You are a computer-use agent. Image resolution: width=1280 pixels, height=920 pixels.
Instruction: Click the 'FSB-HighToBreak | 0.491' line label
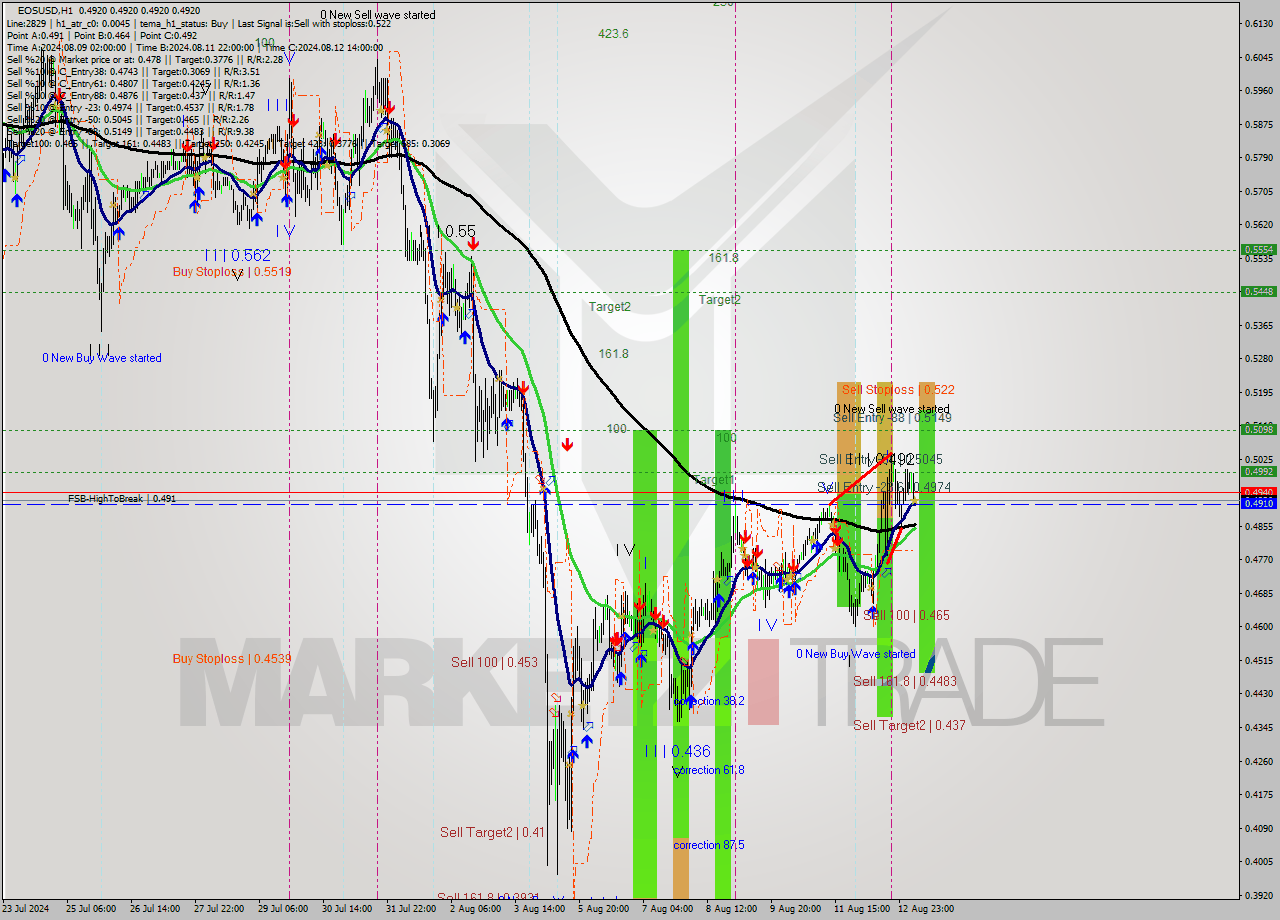(x=122, y=498)
